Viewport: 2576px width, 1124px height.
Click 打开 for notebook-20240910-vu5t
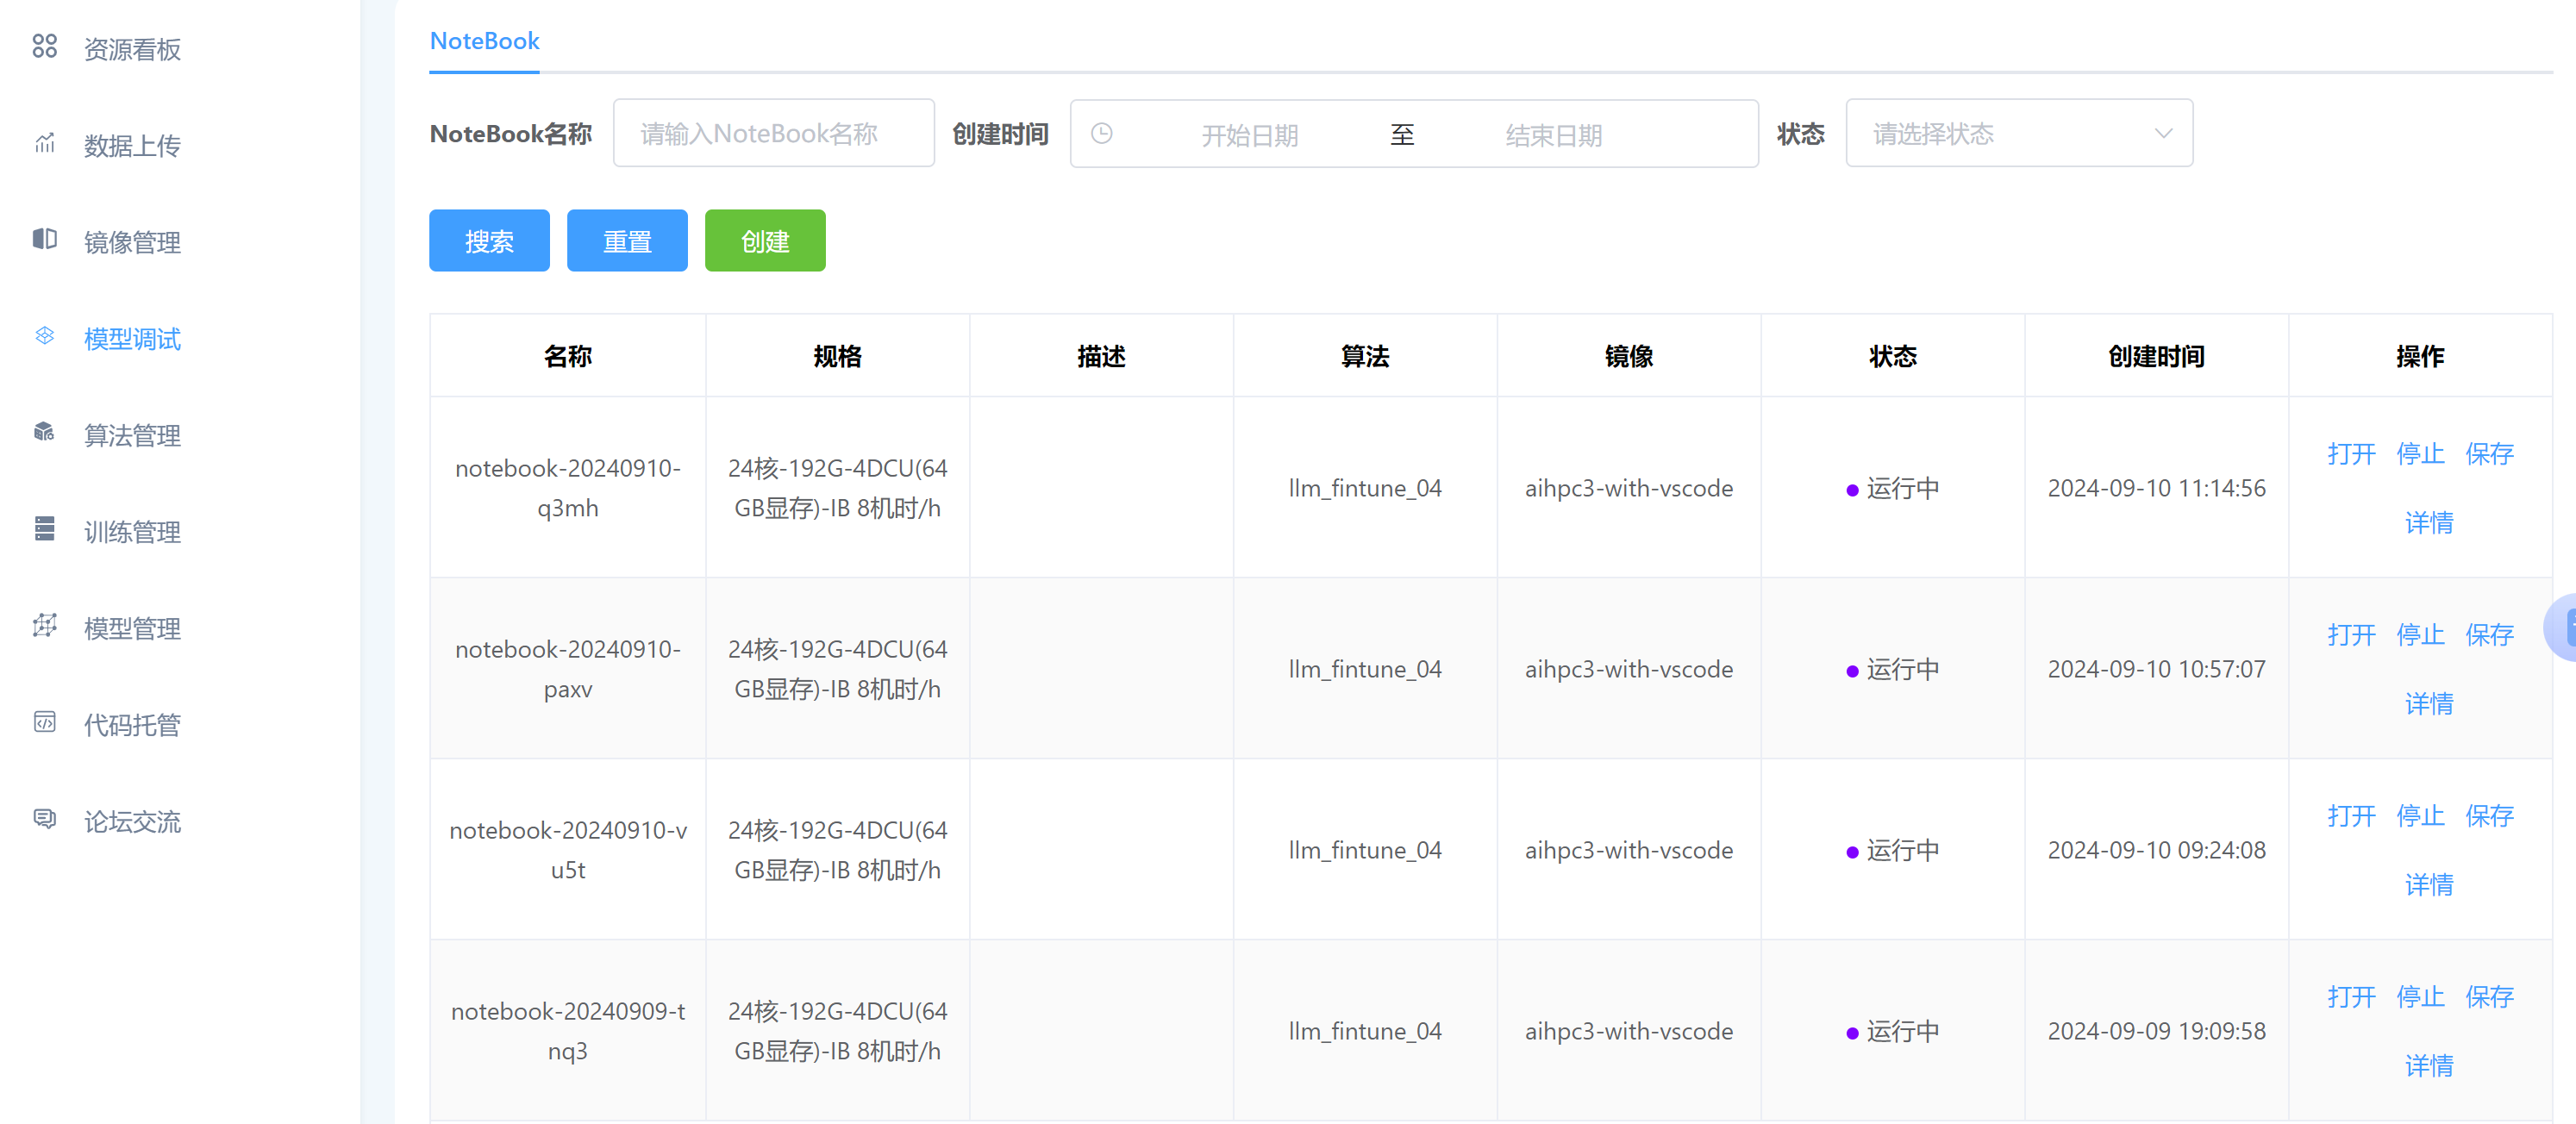tap(2351, 816)
